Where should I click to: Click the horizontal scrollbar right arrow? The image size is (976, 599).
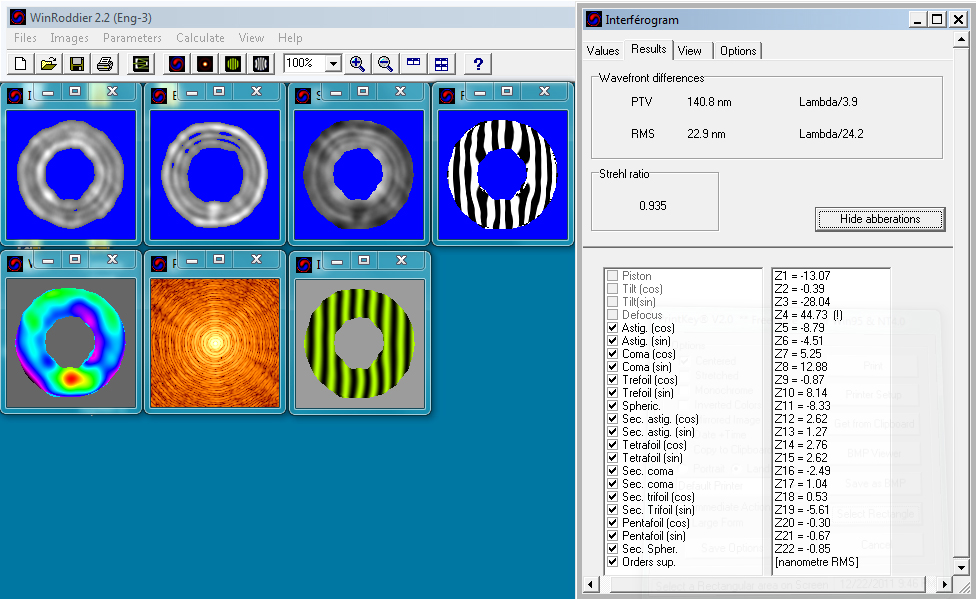945,584
